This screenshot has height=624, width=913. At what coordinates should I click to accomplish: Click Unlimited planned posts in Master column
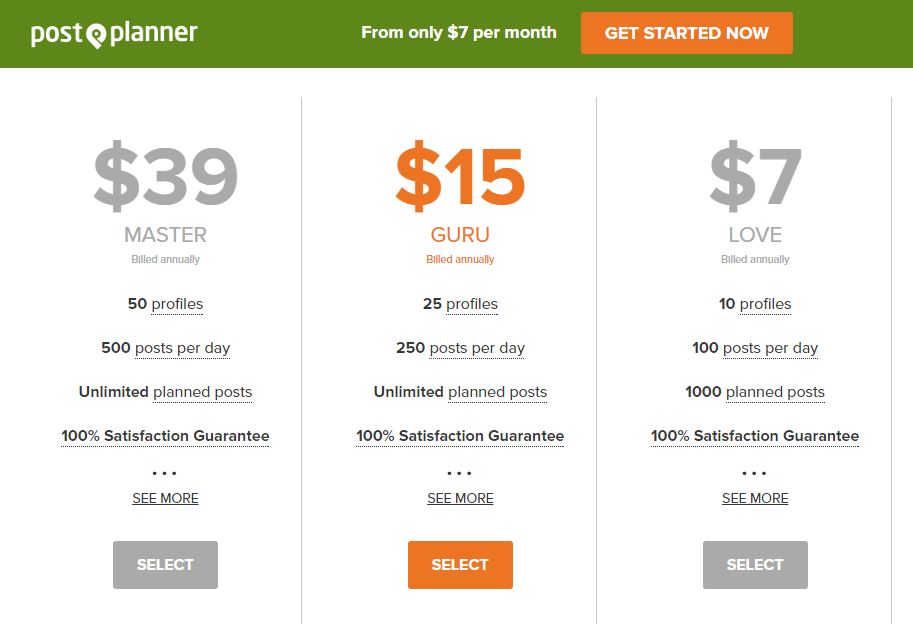(x=165, y=392)
